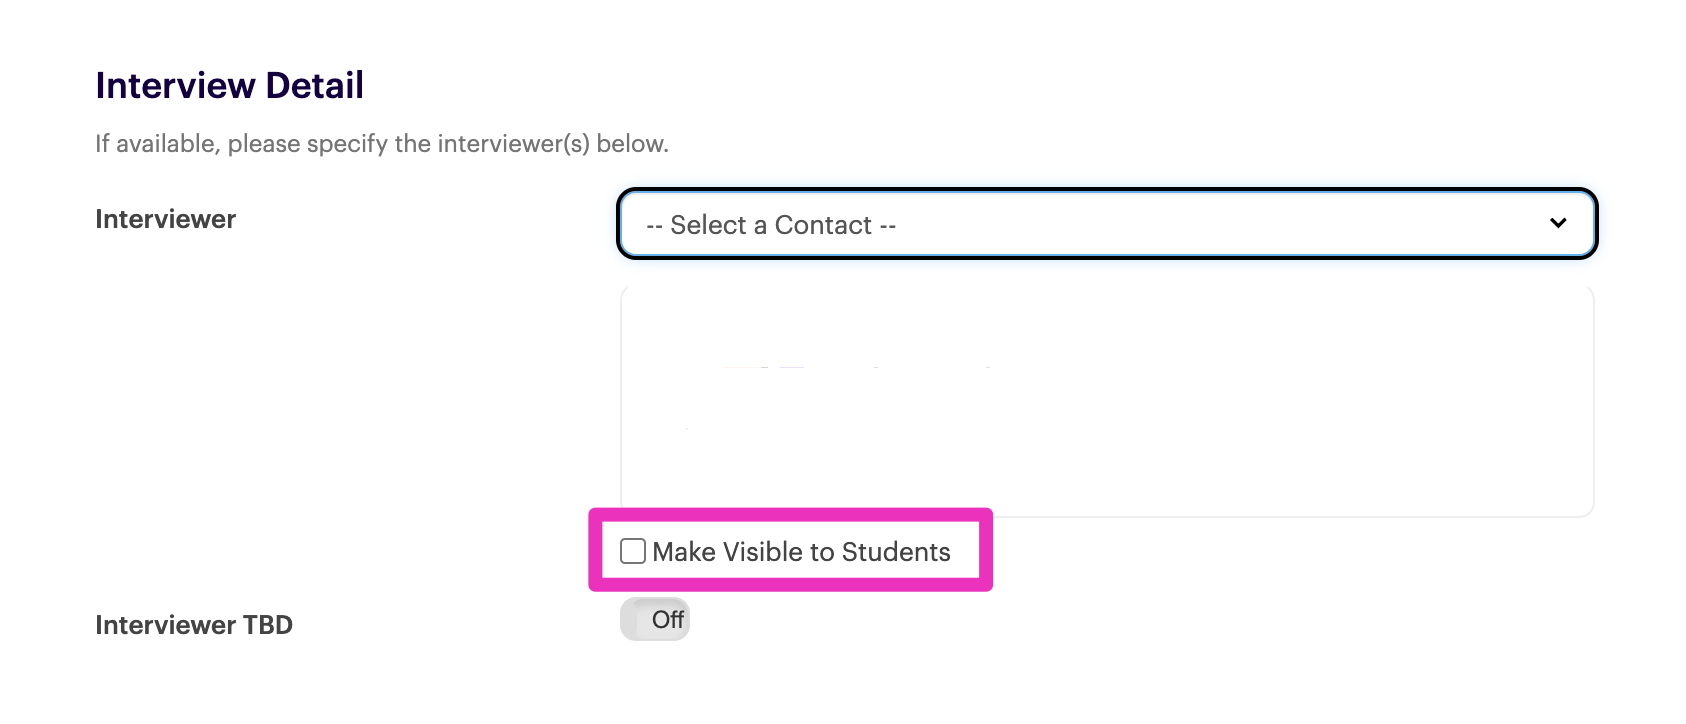Open the Interviewer contact dropdown
The image size is (1686, 724).
1106,224
